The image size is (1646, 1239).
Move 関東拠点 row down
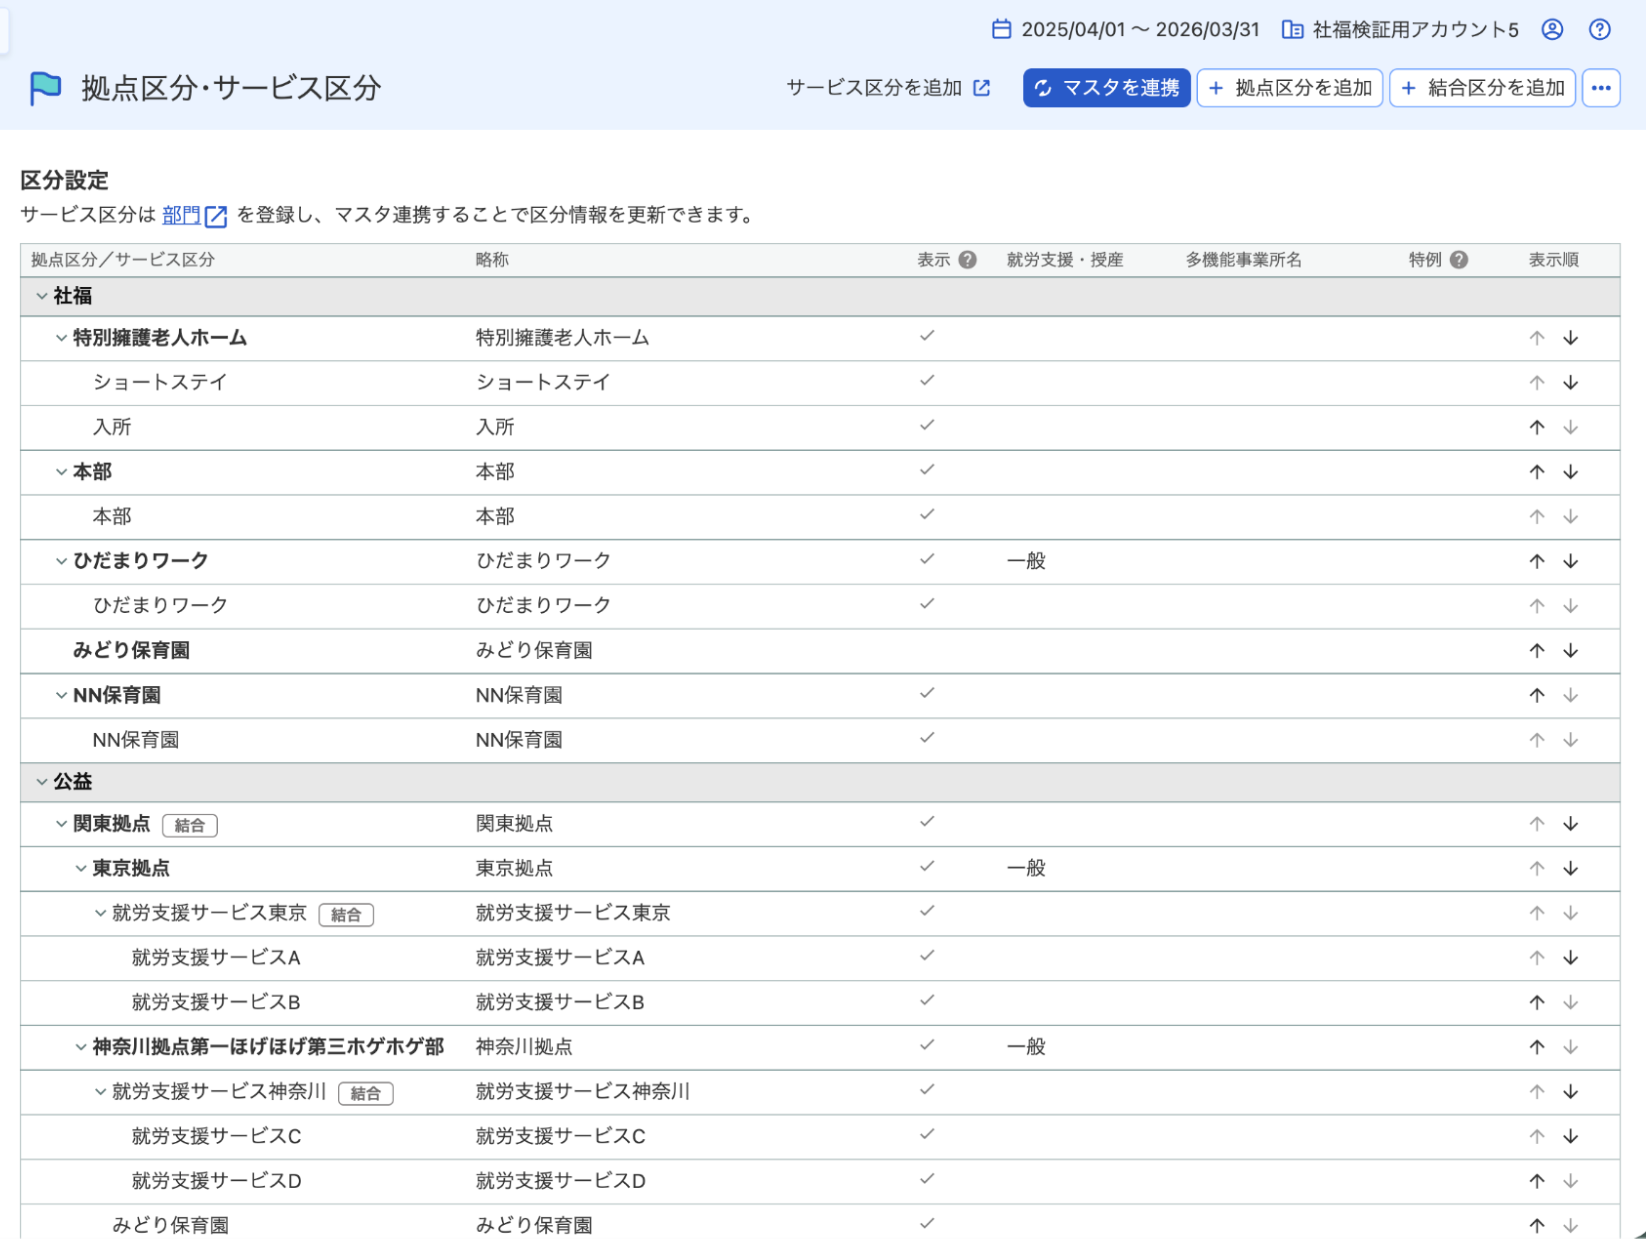coord(1571,824)
